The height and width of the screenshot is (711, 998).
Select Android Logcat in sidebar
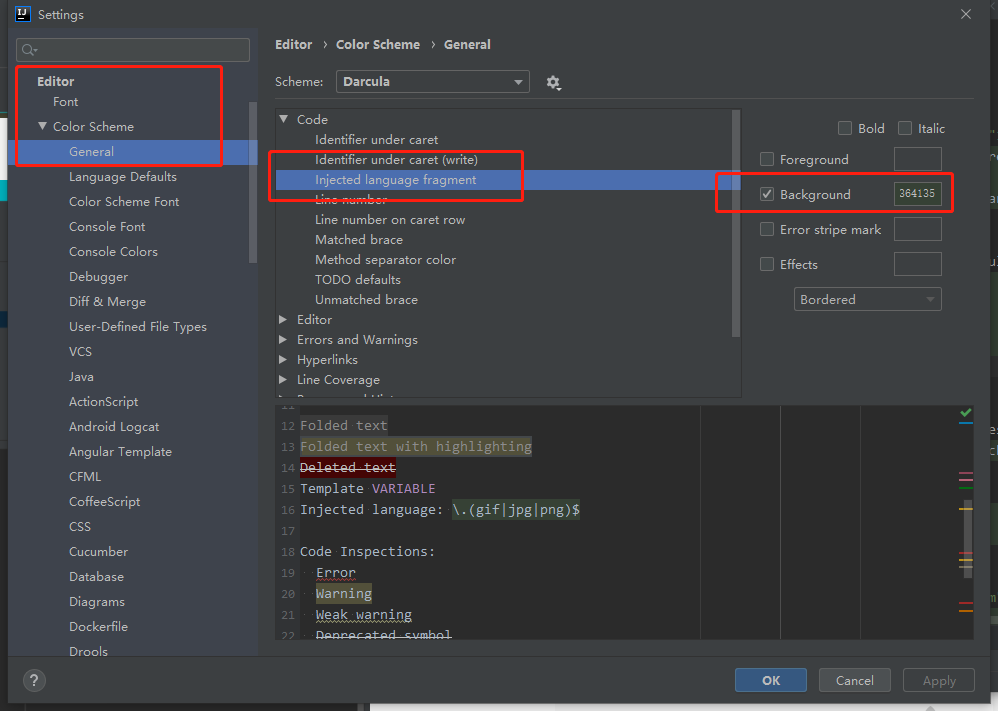(114, 426)
